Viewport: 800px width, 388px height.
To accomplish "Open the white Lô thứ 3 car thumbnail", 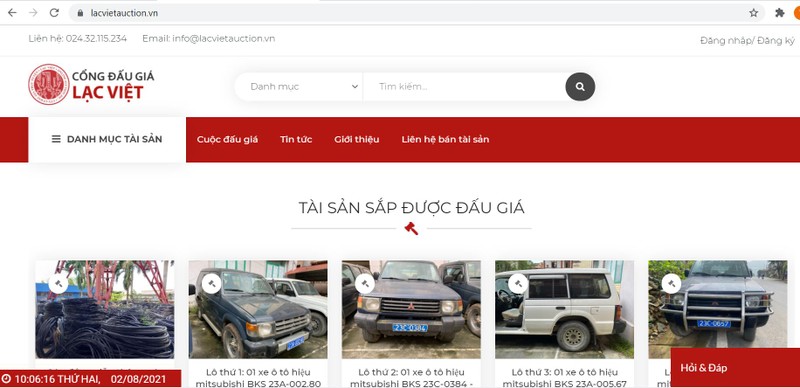I will coord(565,309).
